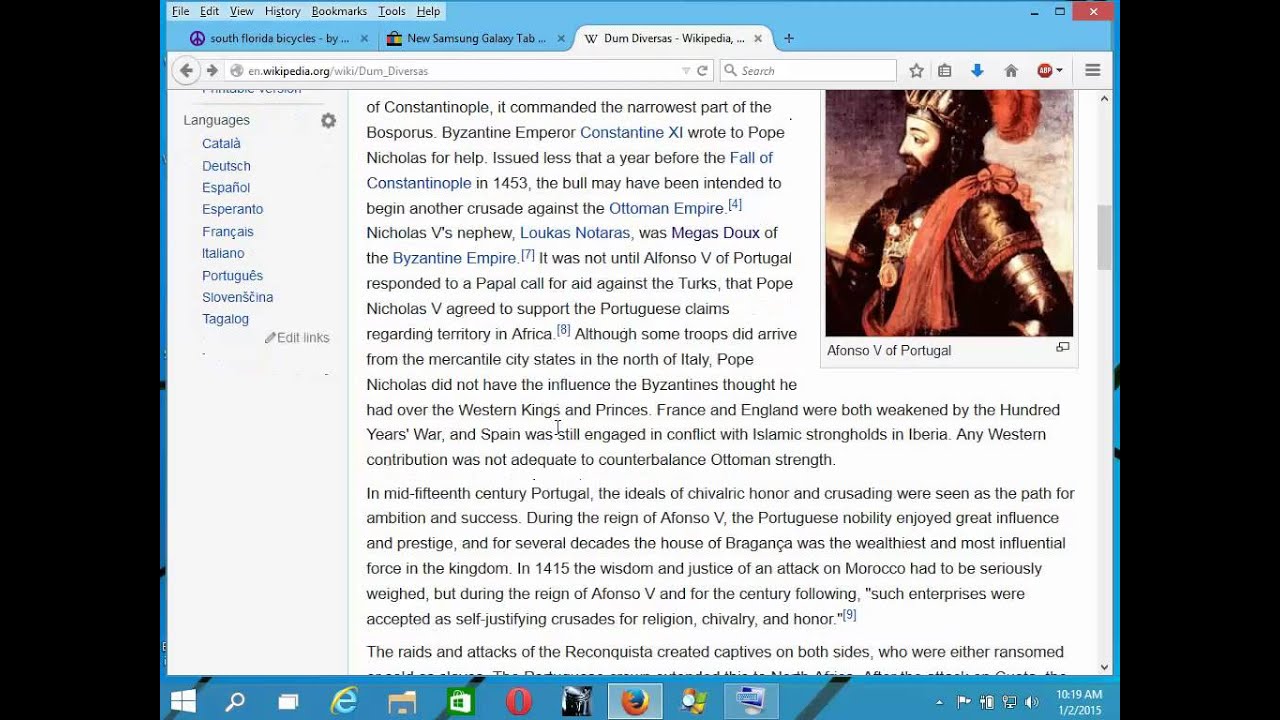Reload the current Wikipedia page
The width and height of the screenshot is (1280, 720).
[x=702, y=71]
